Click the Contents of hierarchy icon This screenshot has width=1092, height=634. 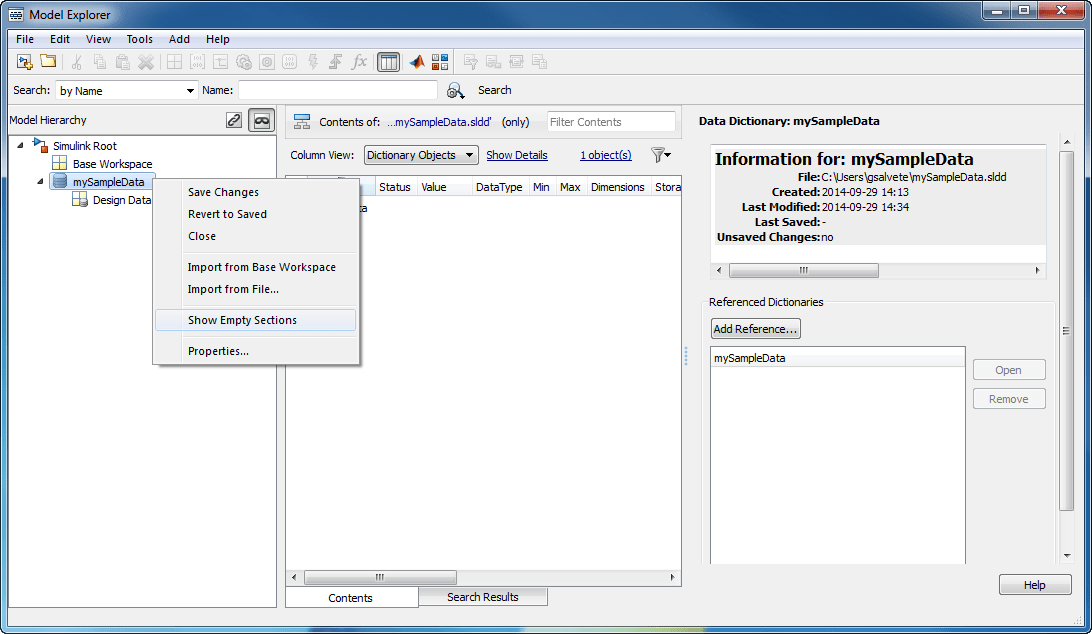302,122
